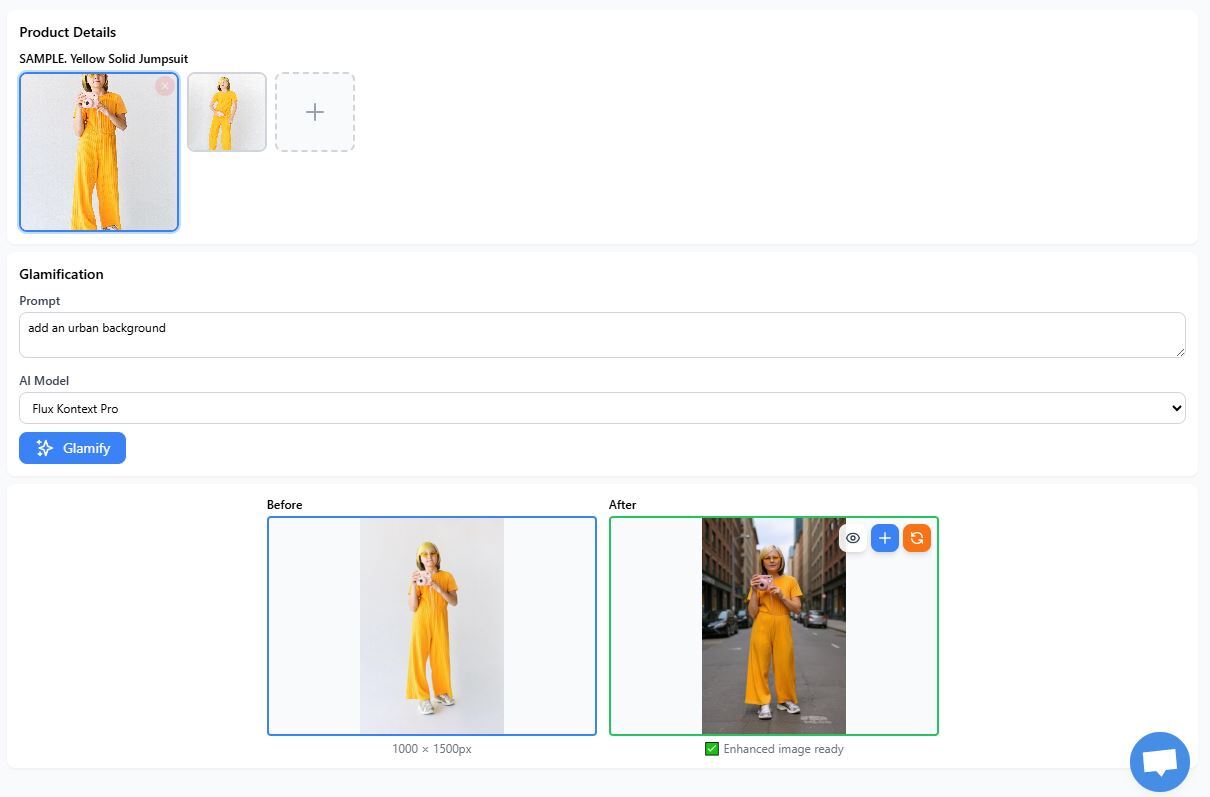This screenshot has width=1210, height=797.
Task: Open the AI Model dropdown
Action: click(600, 408)
